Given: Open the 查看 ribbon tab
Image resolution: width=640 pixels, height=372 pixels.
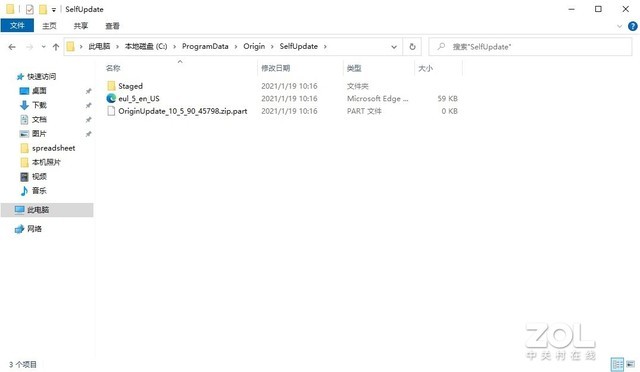Looking at the screenshot, I should 113,26.
